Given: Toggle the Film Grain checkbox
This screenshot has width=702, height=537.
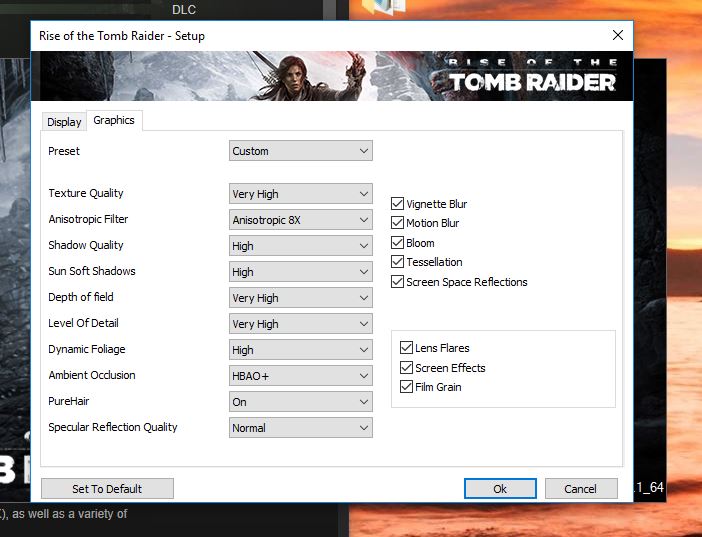Looking at the screenshot, I should click(x=406, y=387).
